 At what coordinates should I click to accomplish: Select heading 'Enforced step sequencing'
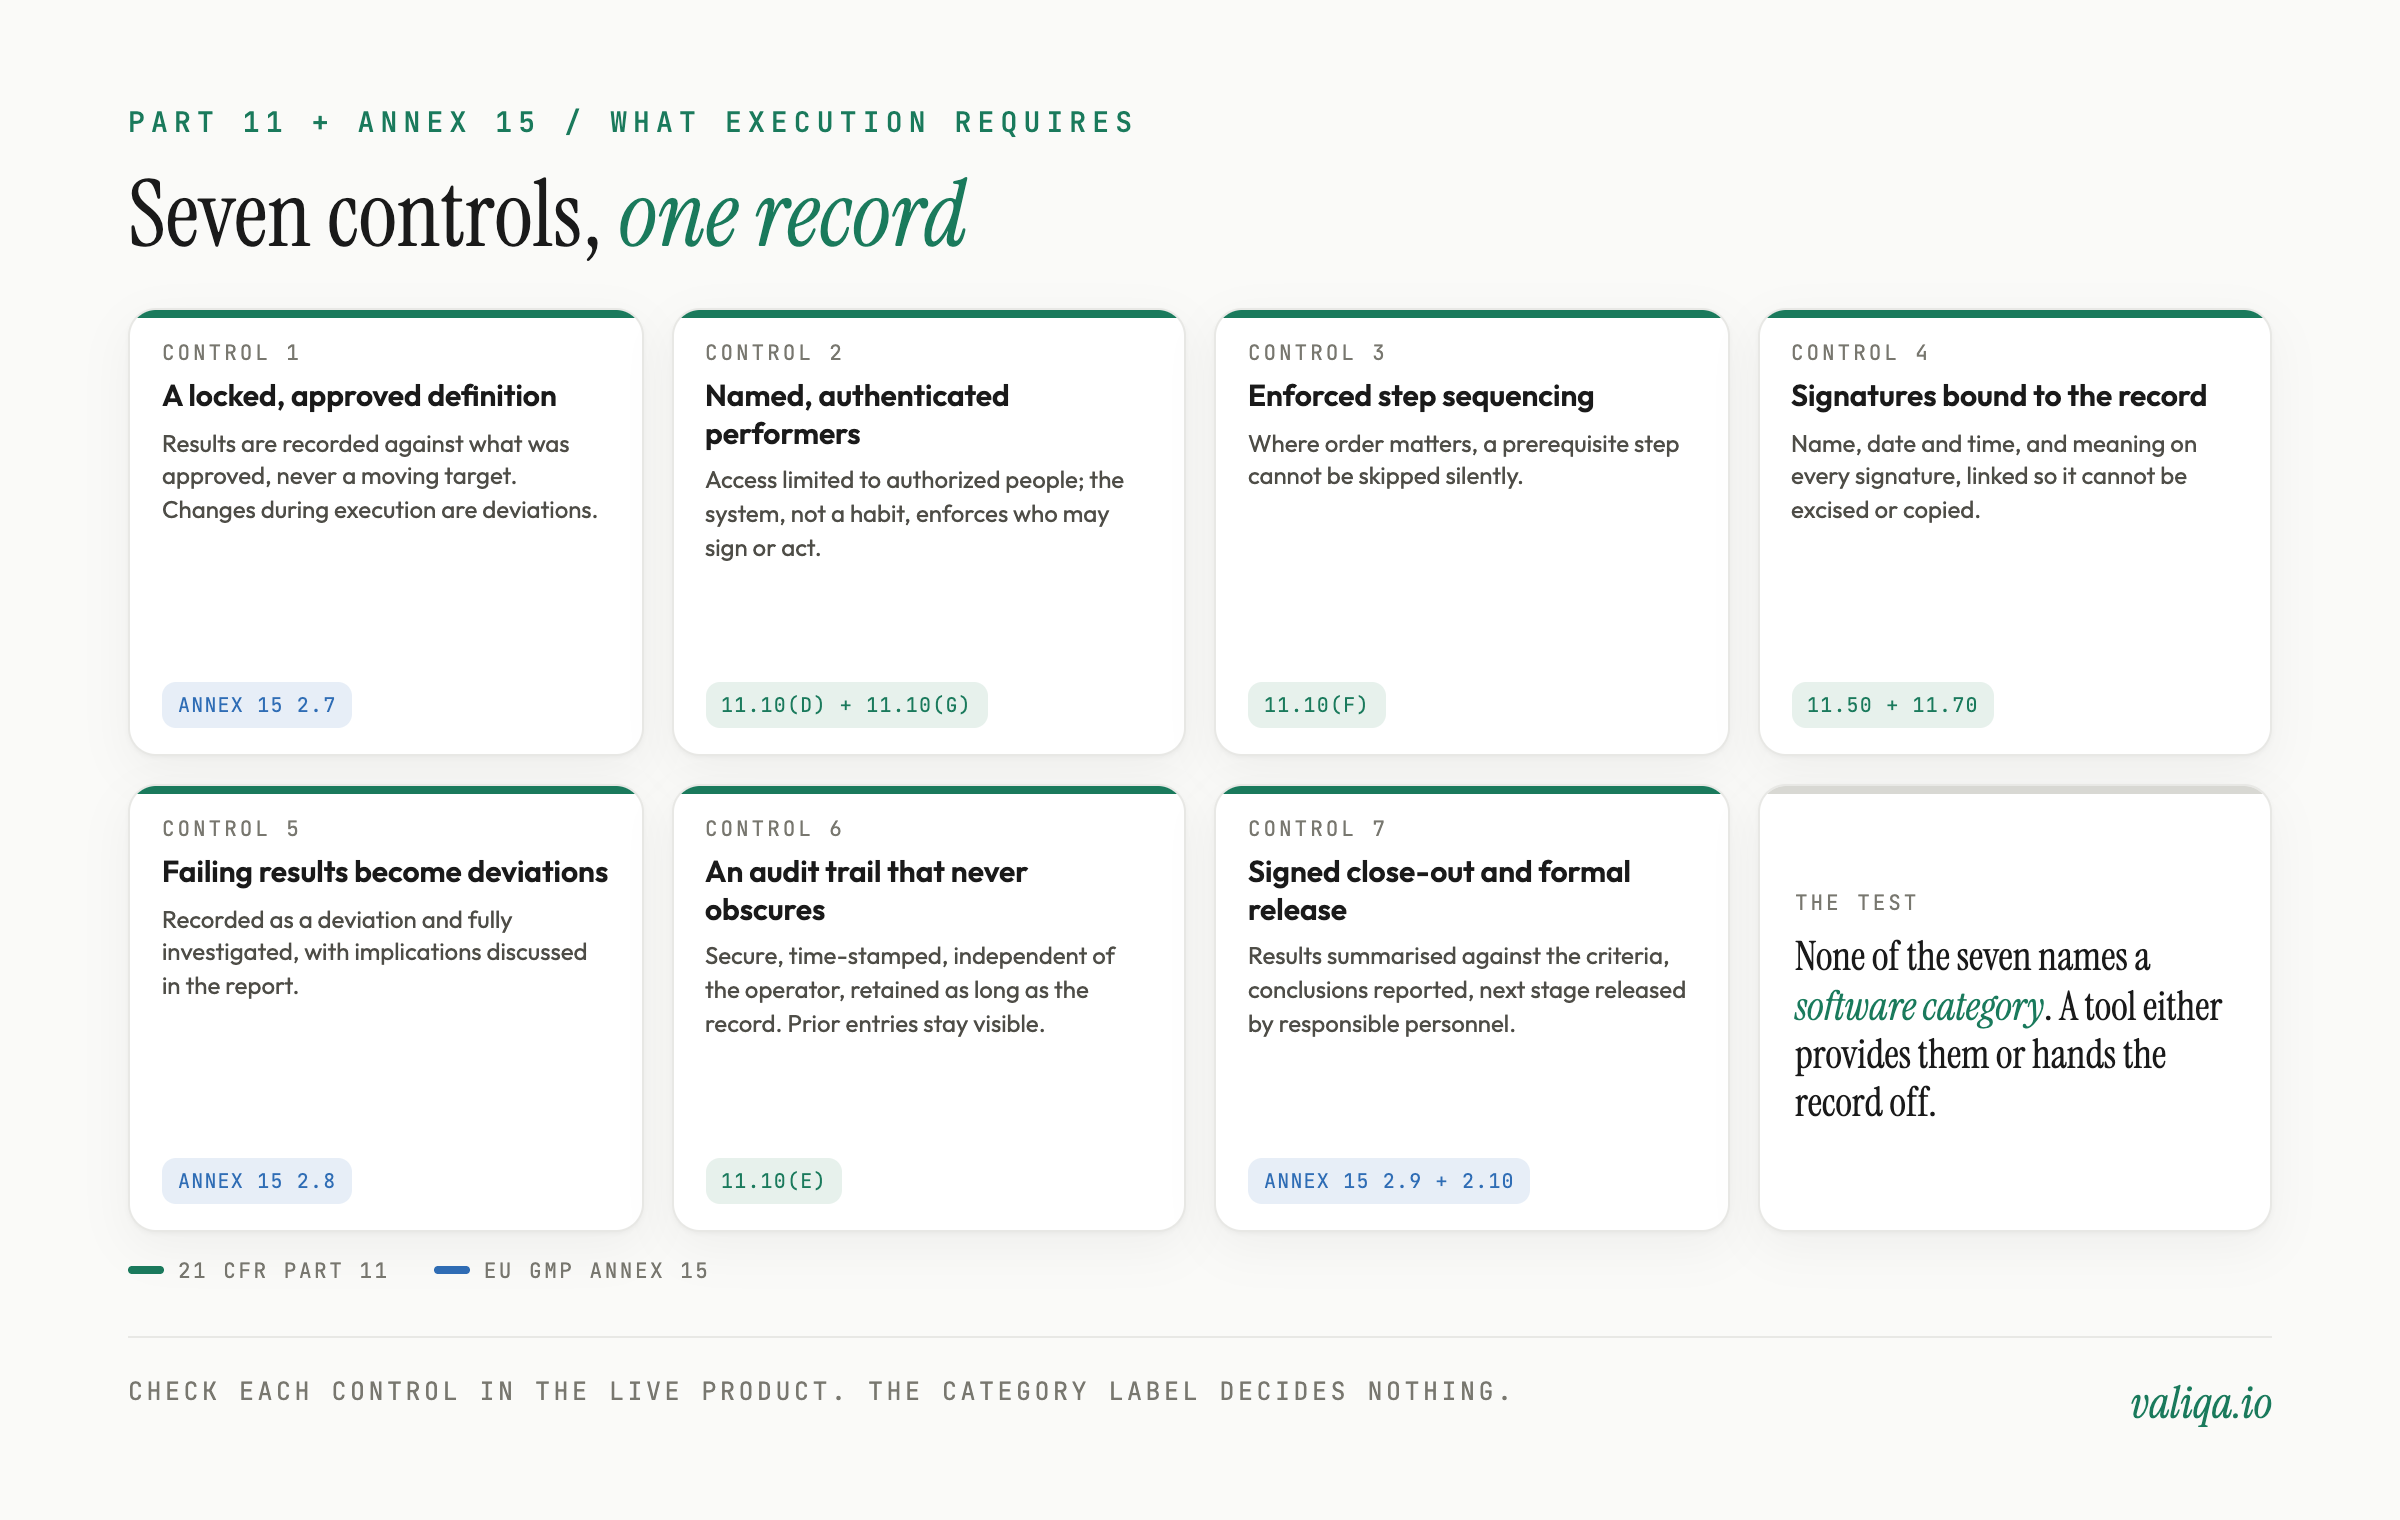coord(1421,396)
